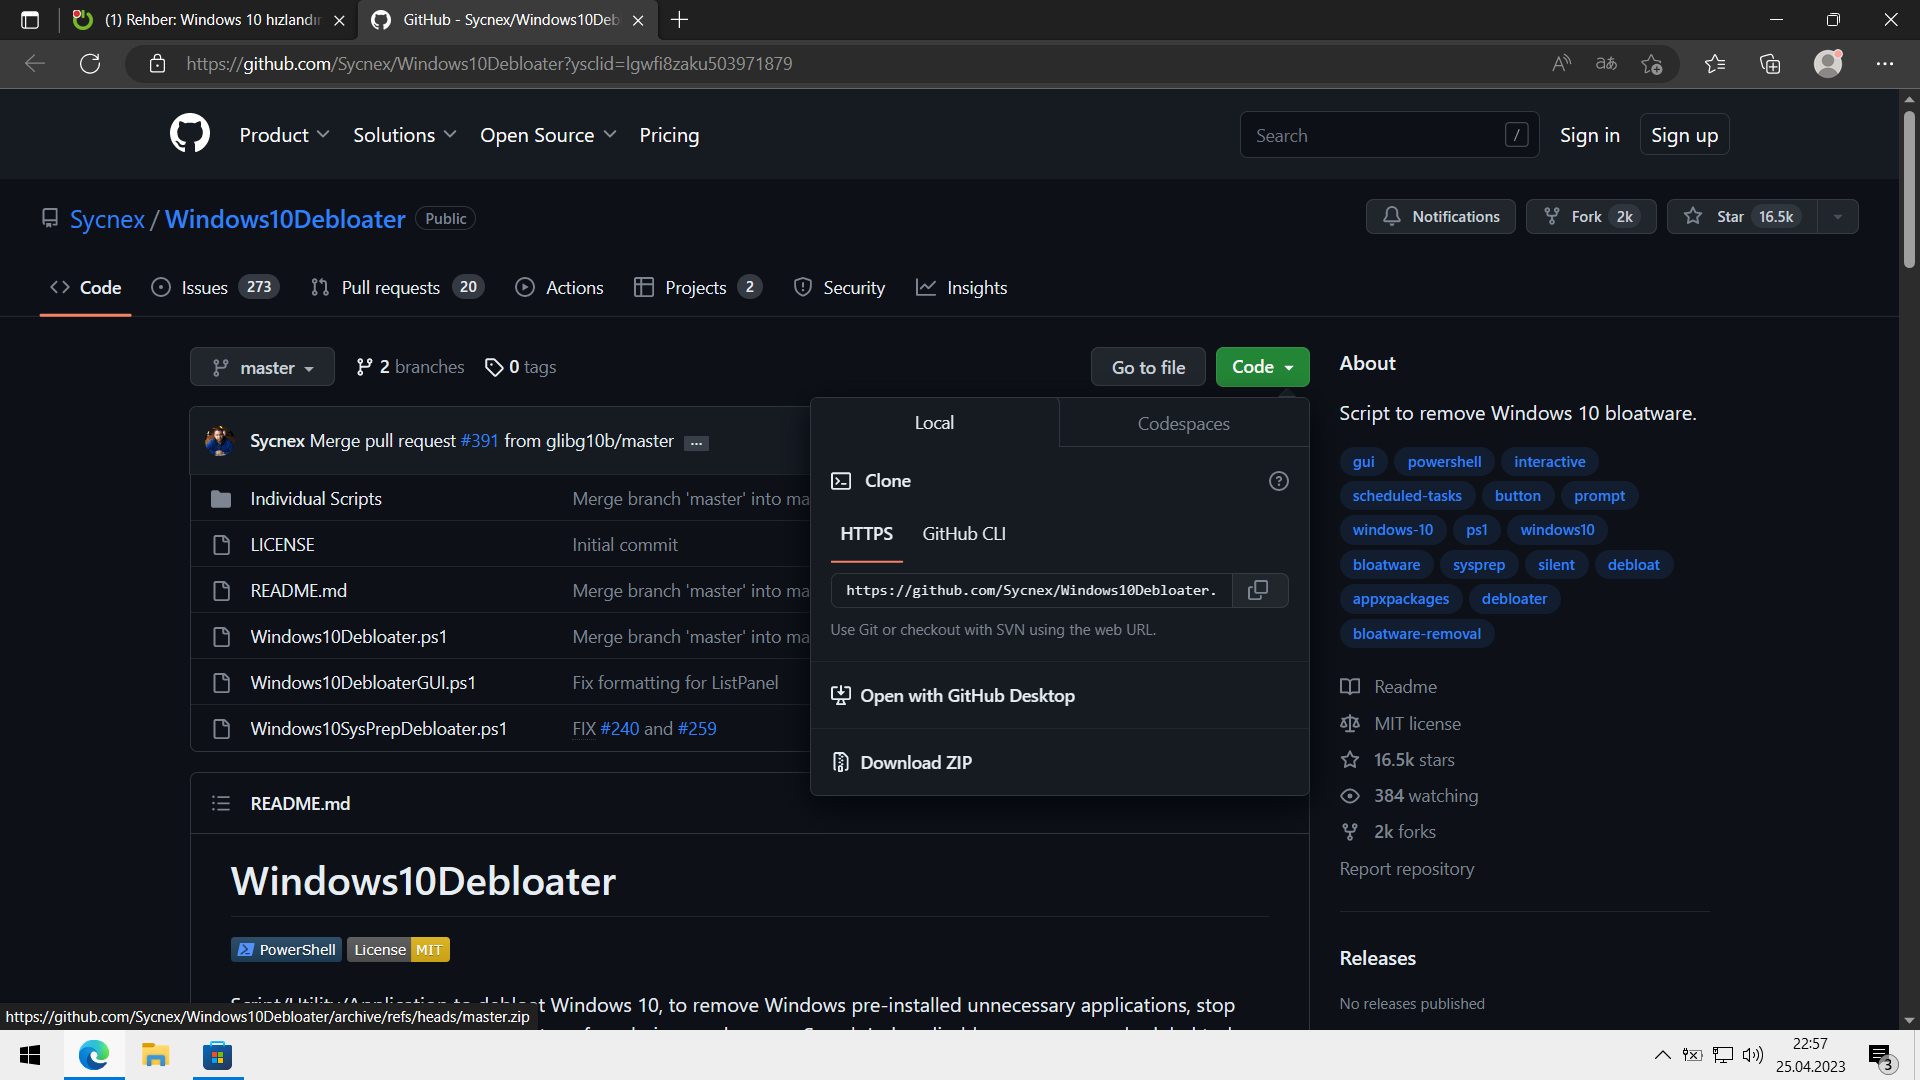Screen dimensions: 1920x1080
Task: Open Windows10DebloaterGUI.ps1 file link
Action: (x=362, y=683)
